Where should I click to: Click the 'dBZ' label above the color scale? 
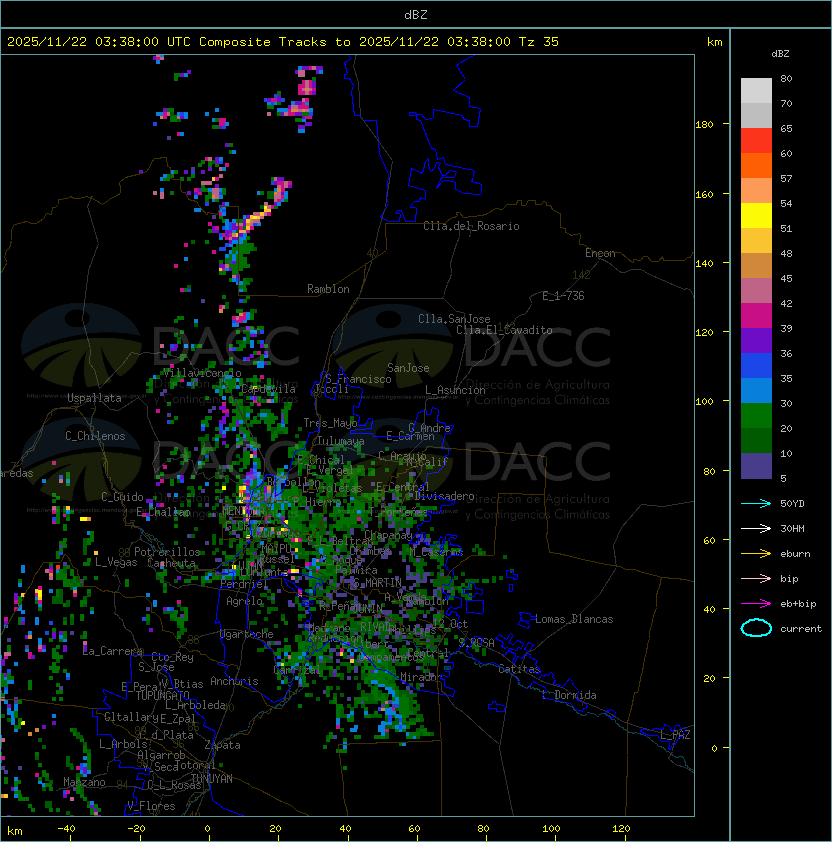[780, 54]
